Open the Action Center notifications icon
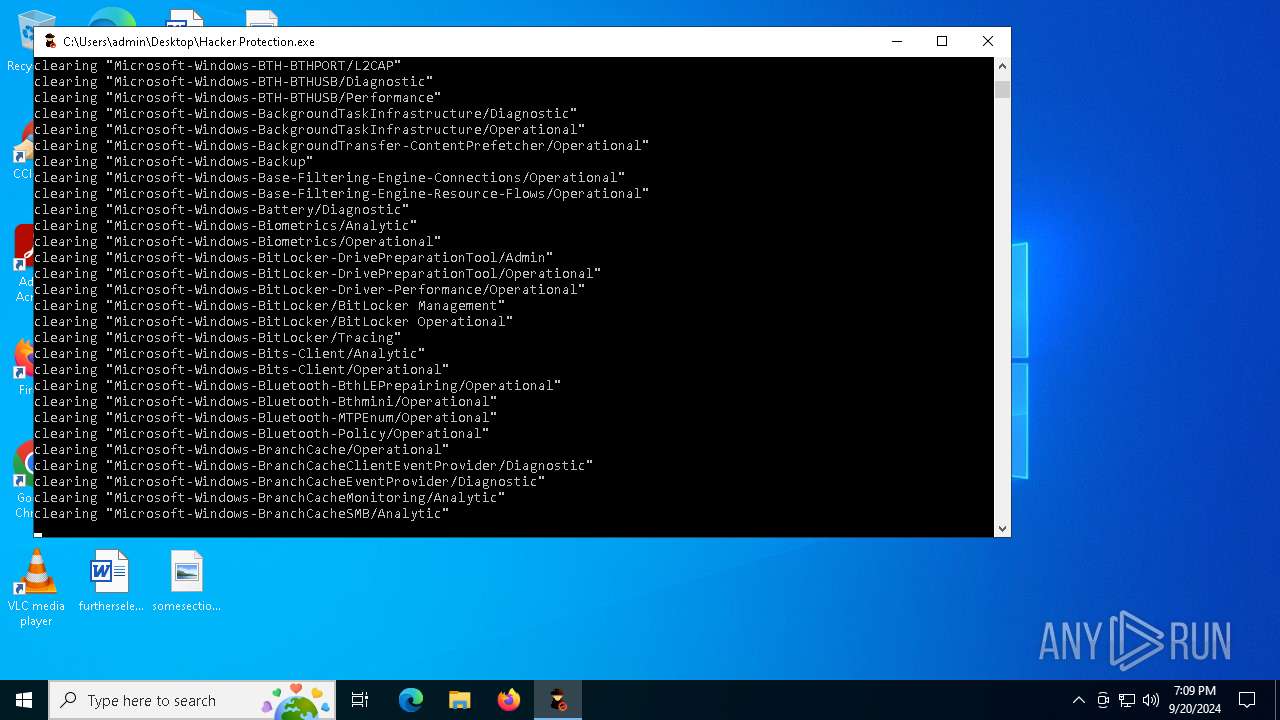This screenshot has height=720, width=1280. [1247, 700]
